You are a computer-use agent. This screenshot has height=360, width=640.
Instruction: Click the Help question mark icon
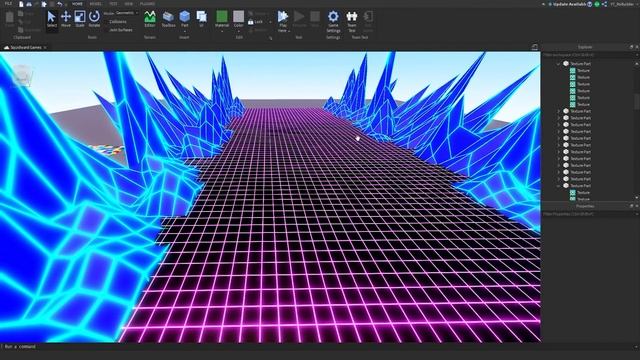[590, 4]
